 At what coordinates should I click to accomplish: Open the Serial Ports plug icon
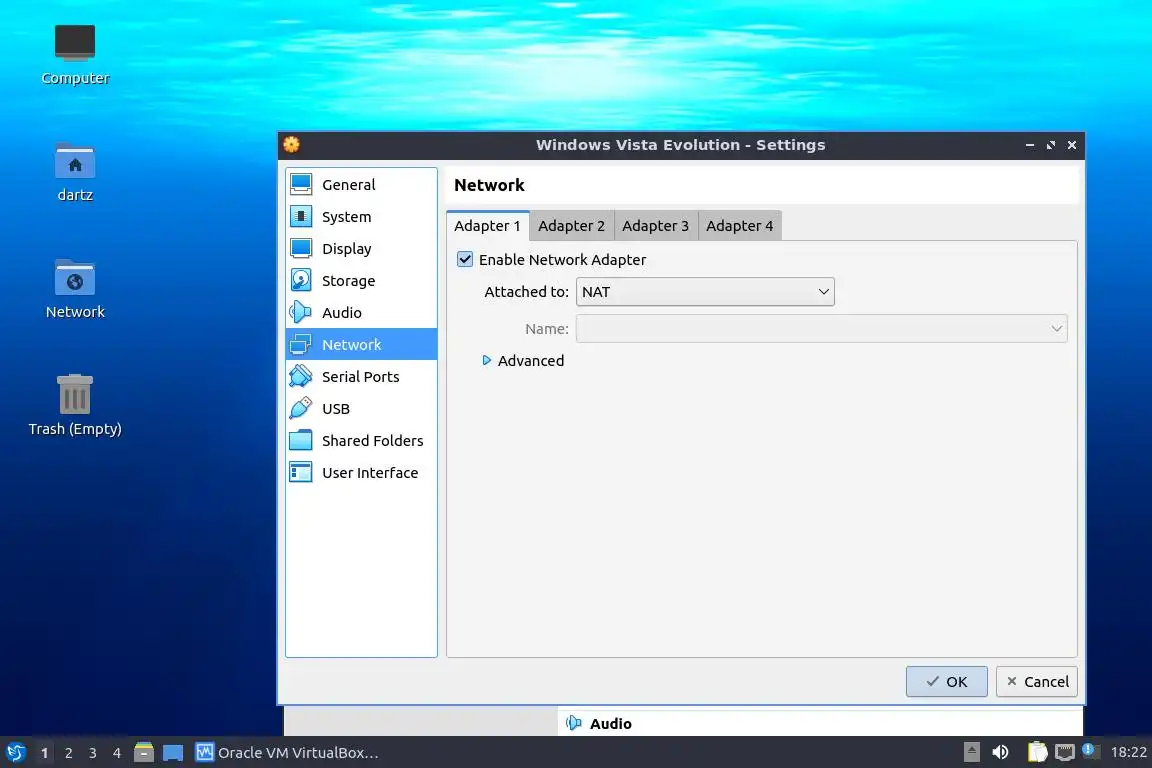point(300,376)
